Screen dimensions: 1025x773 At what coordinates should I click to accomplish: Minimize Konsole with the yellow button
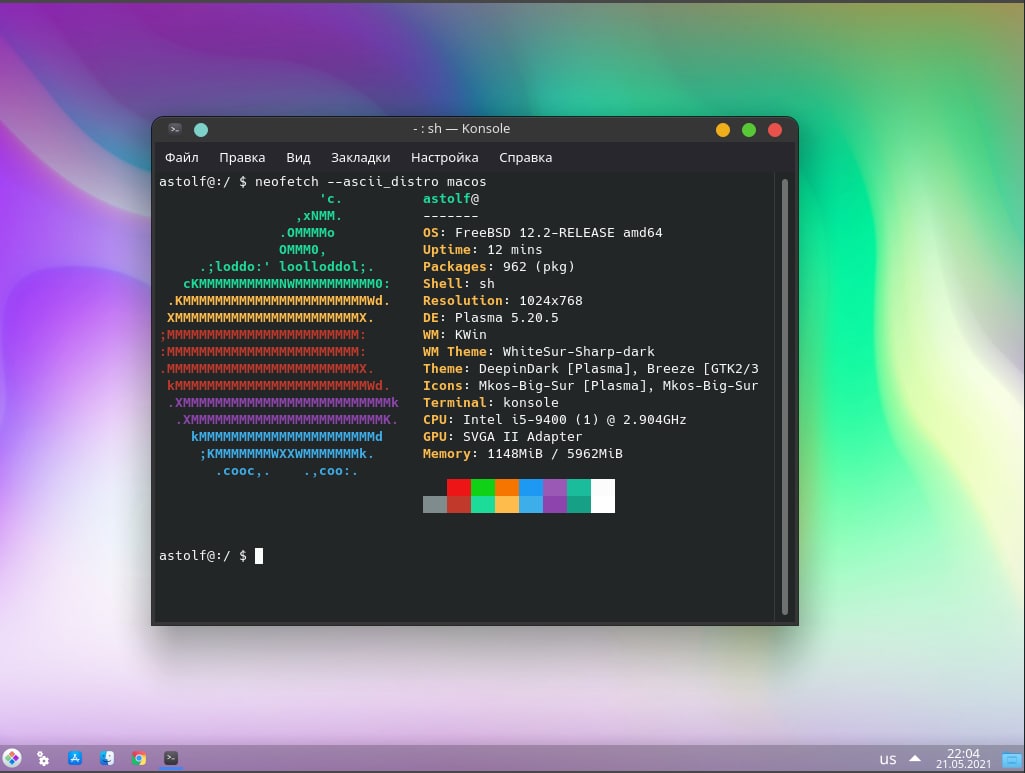click(x=723, y=130)
